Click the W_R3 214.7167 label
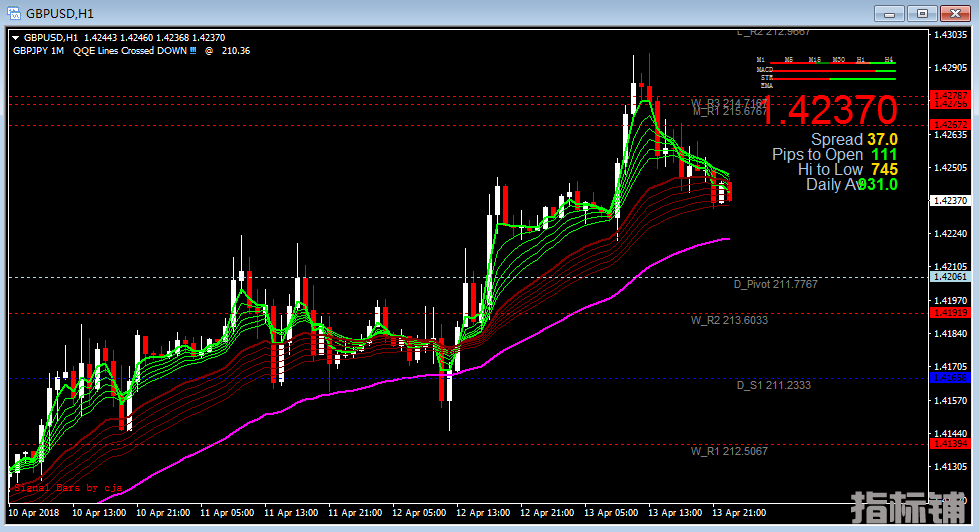This screenshot has width=979, height=532. coord(729,102)
